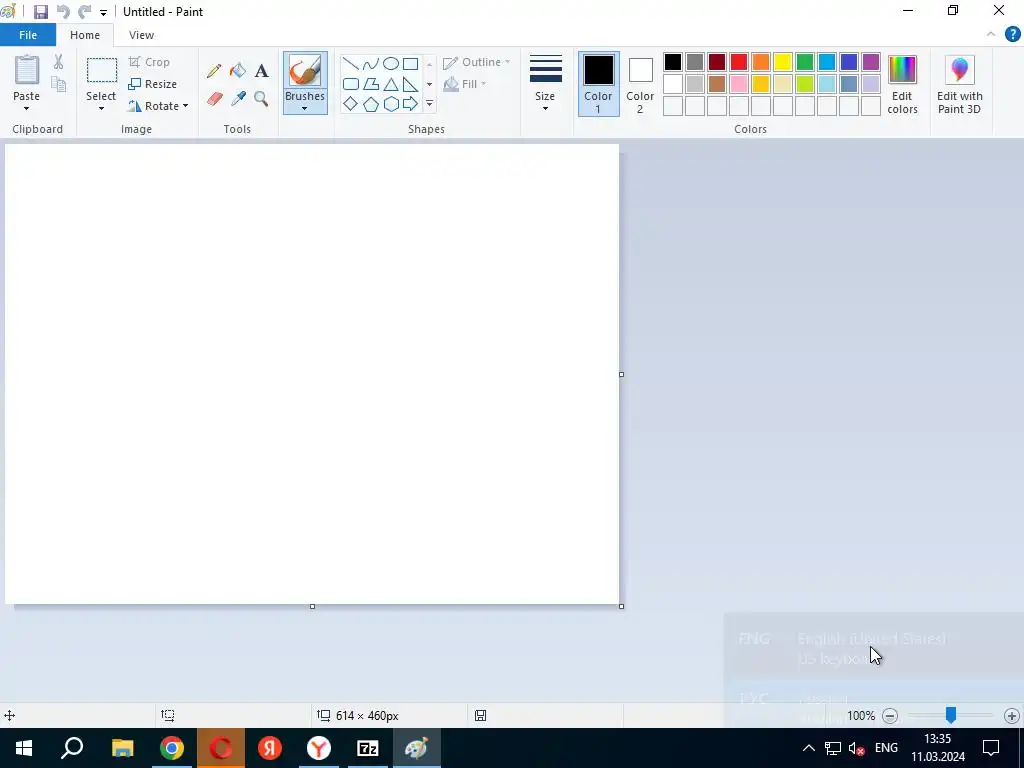Pick the Rounded rectangle shape
Screen dimensions: 1024x768
tap(351, 84)
